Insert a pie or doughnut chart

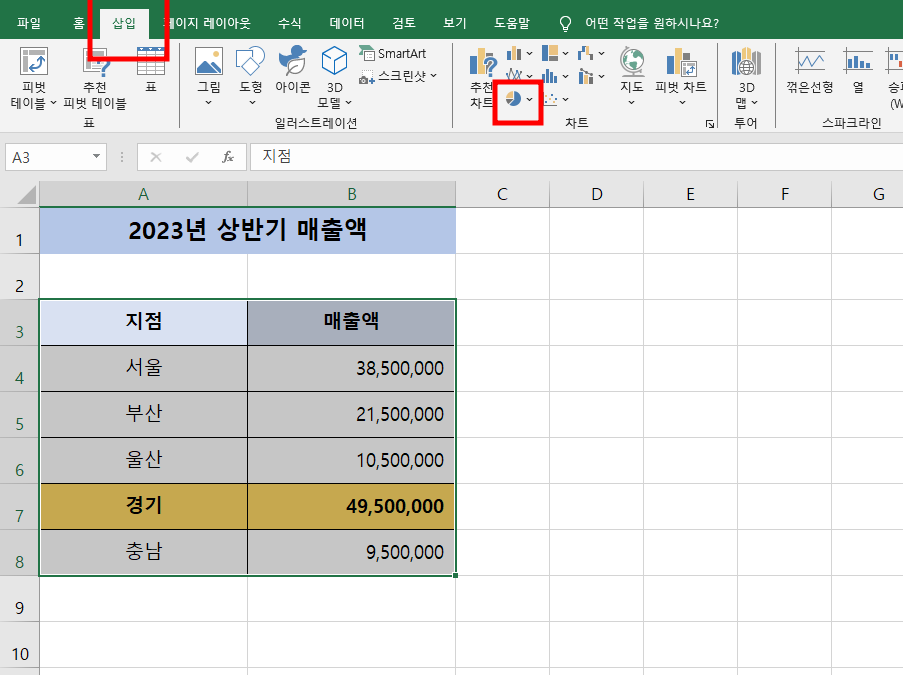[513, 99]
